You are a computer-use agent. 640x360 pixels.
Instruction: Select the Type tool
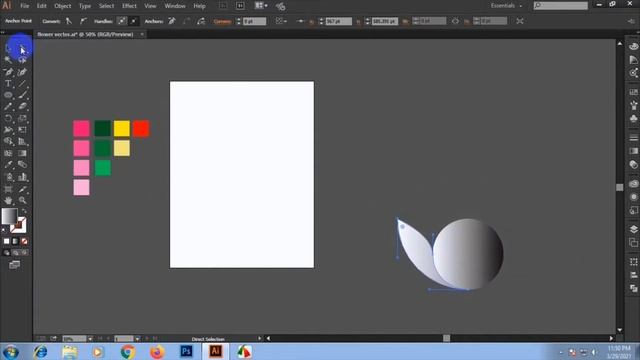[x=8, y=83]
